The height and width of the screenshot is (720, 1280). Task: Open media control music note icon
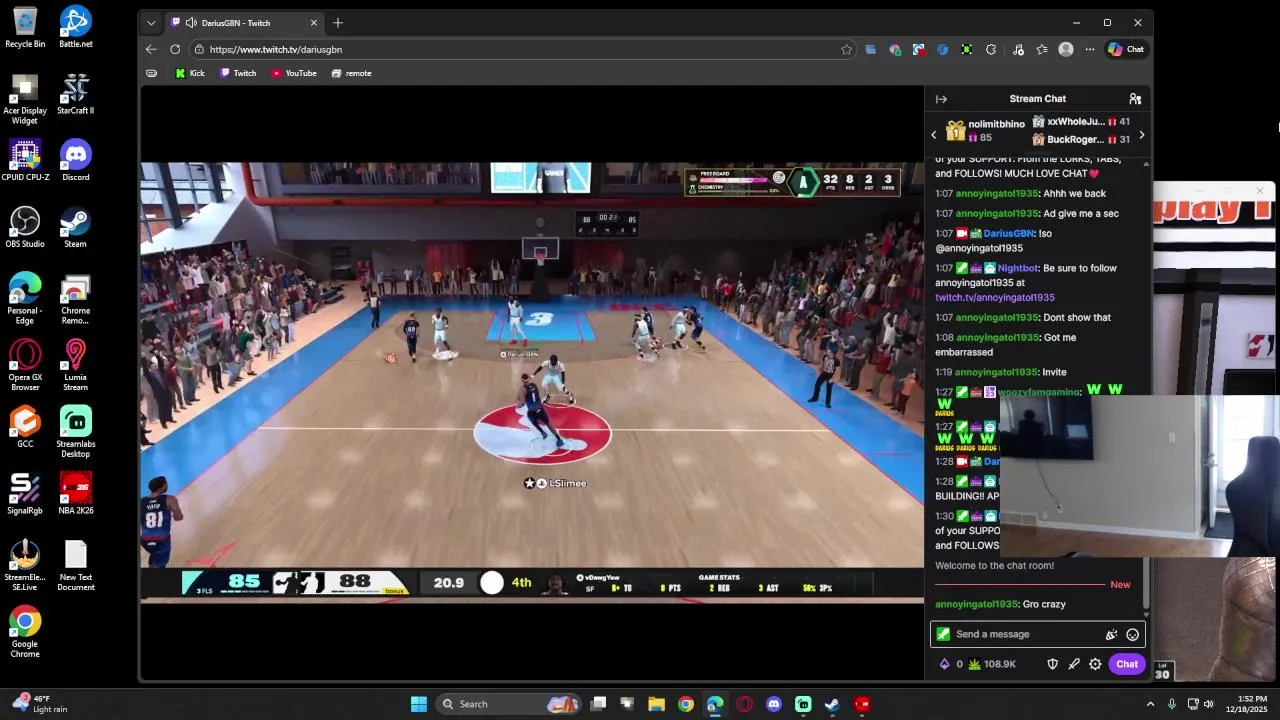[x=1018, y=49]
